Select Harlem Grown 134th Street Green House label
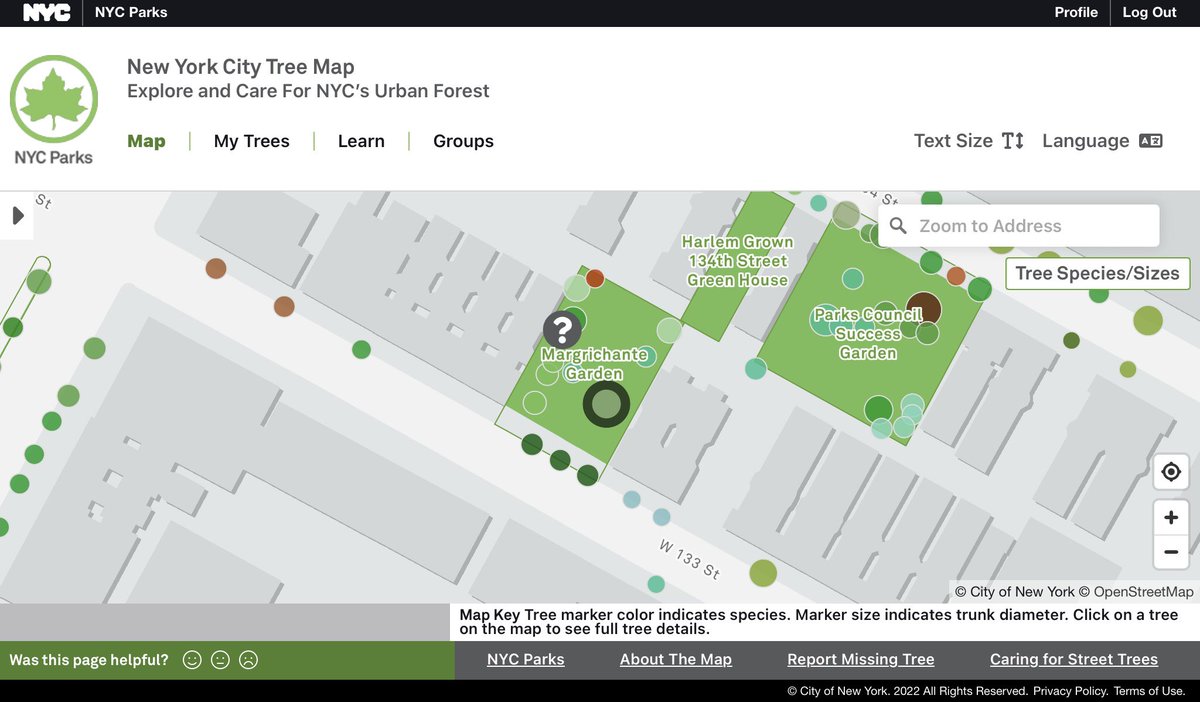The height and width of the screenshot is (702, 1200). point(738,261)
